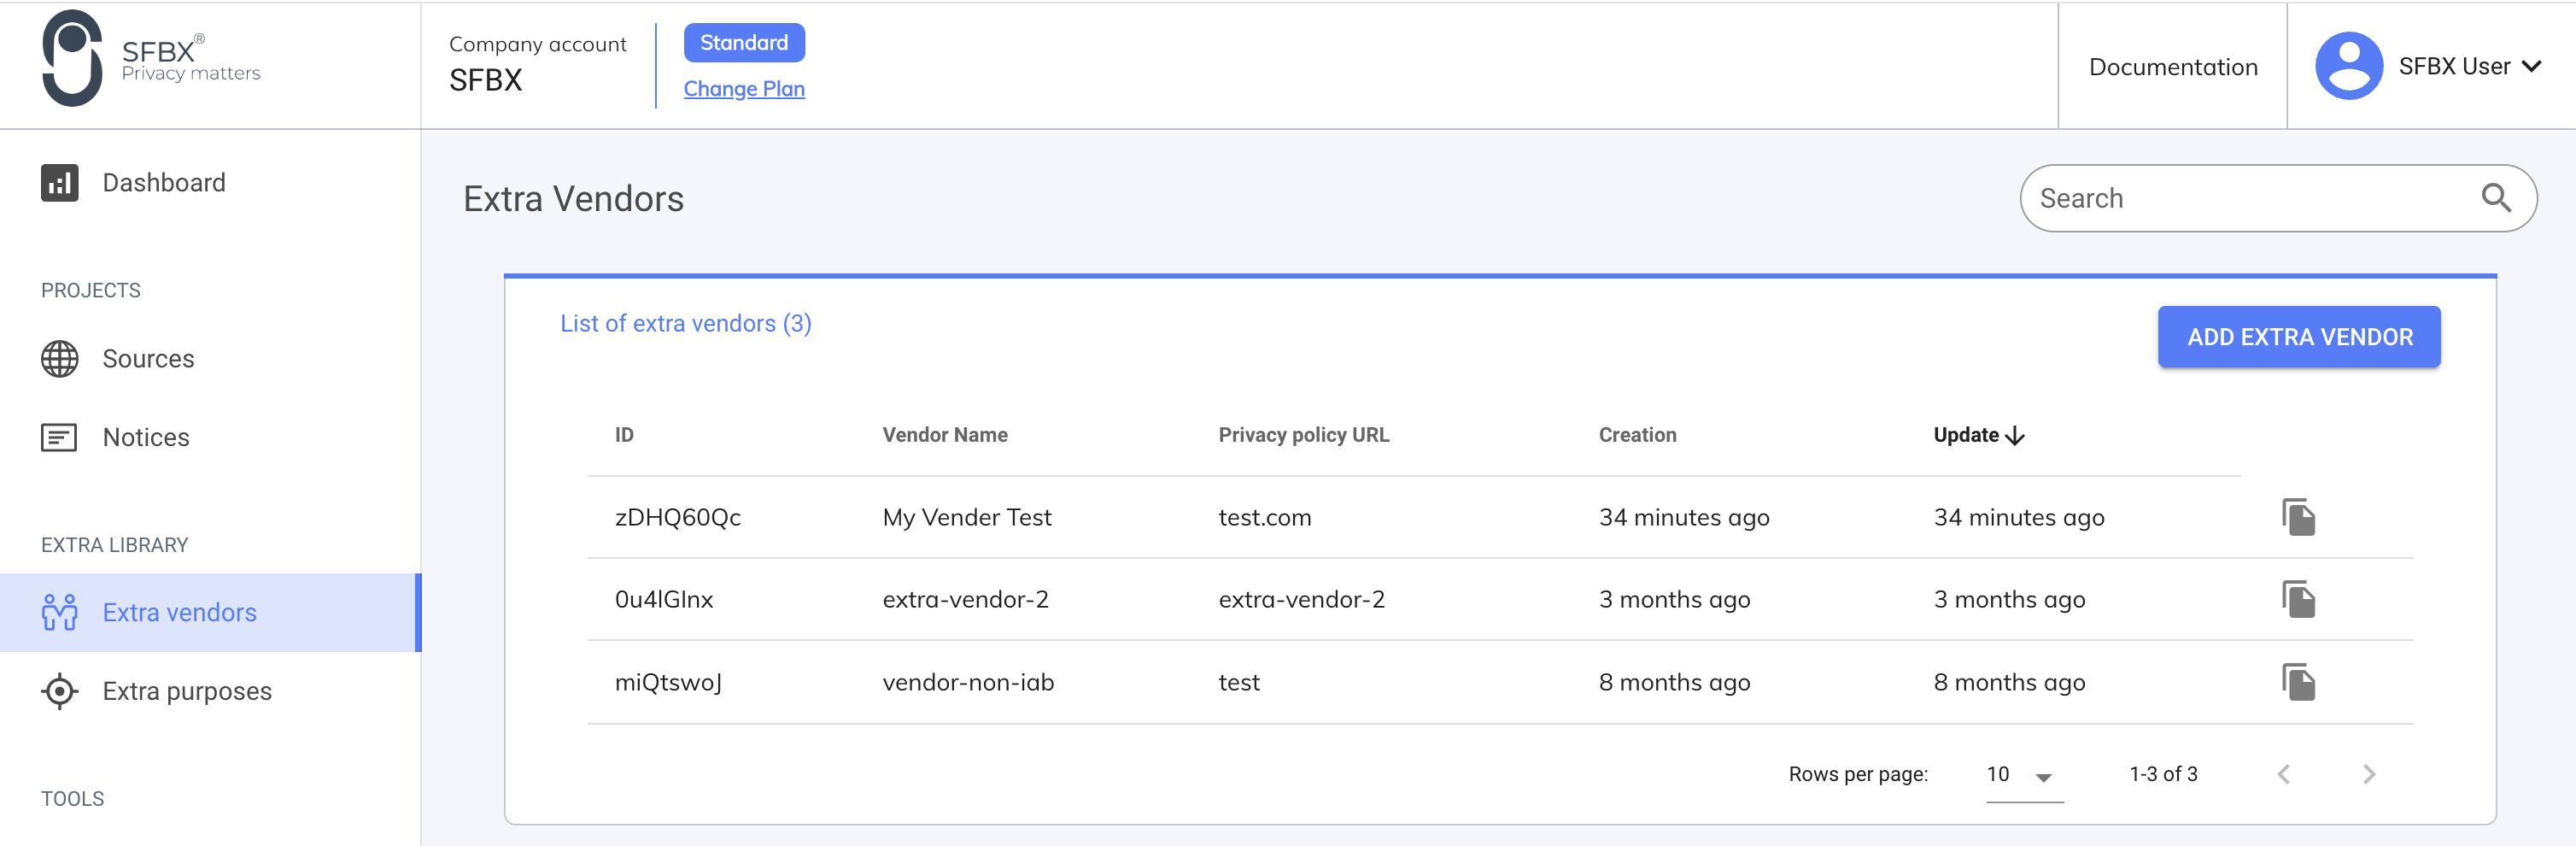Click the SFBX User avatar icon
2576x846 pixels.
2348,66
